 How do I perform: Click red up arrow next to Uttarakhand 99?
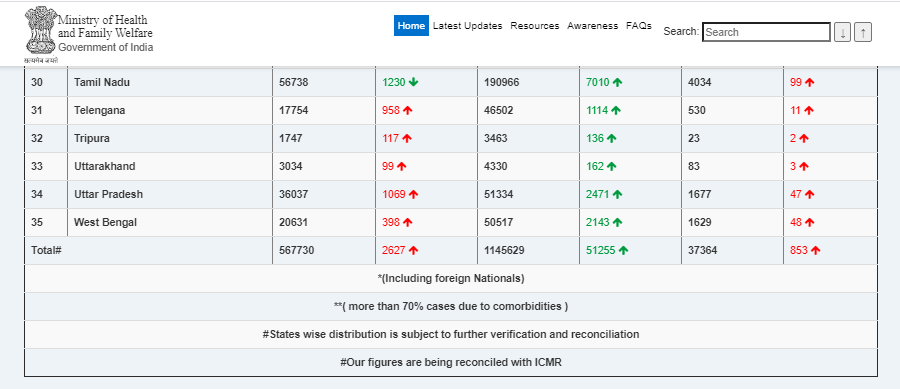(401, 166)
